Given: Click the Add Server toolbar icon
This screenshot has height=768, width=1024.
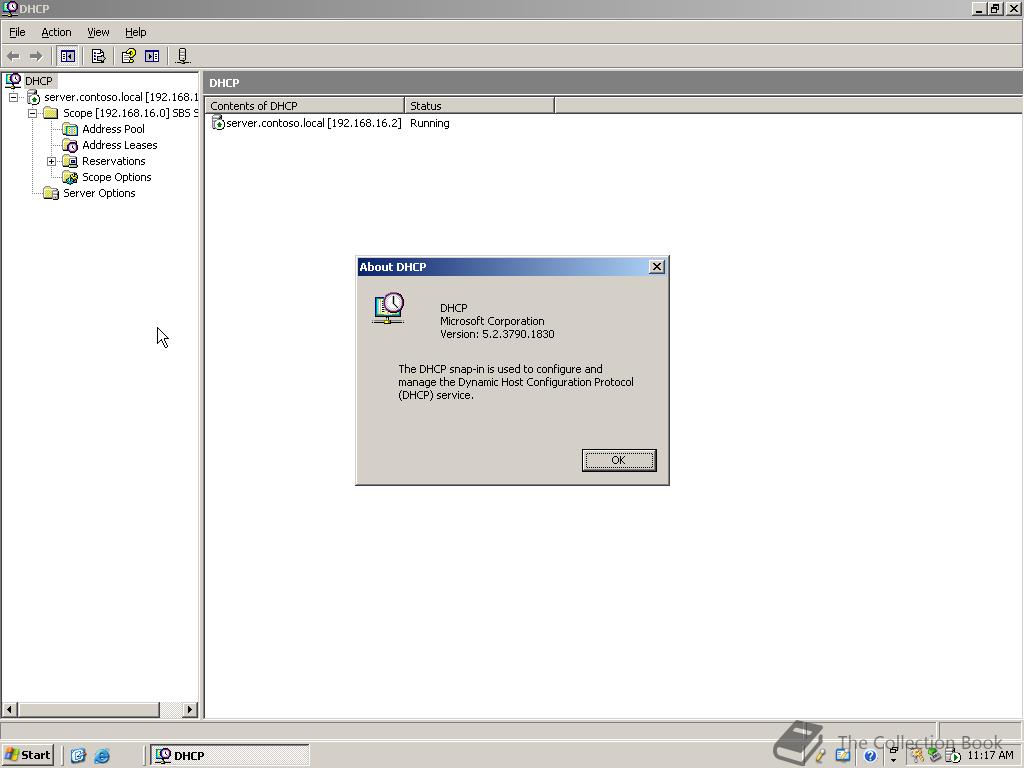Looking at the screenshot, I should point(183,56).
